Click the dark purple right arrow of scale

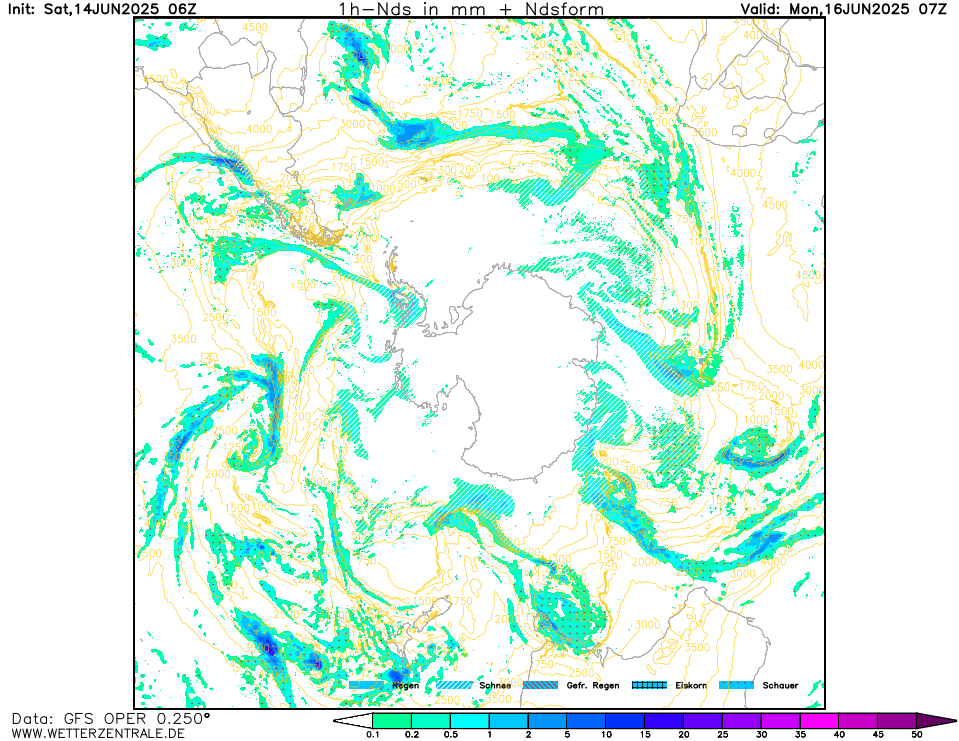point(936,721)
